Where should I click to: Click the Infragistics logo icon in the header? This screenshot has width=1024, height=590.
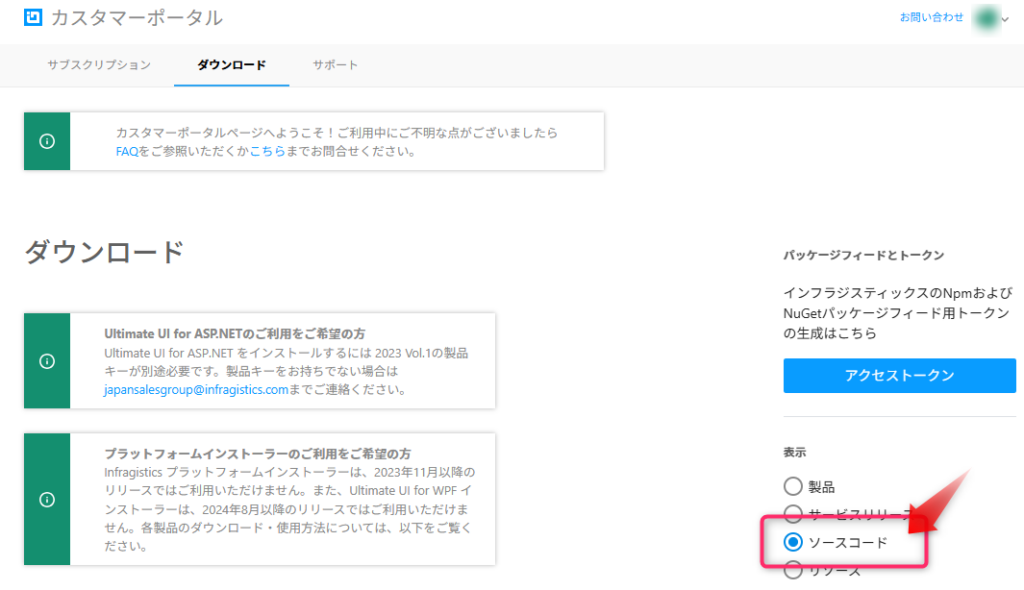(33, 17)
